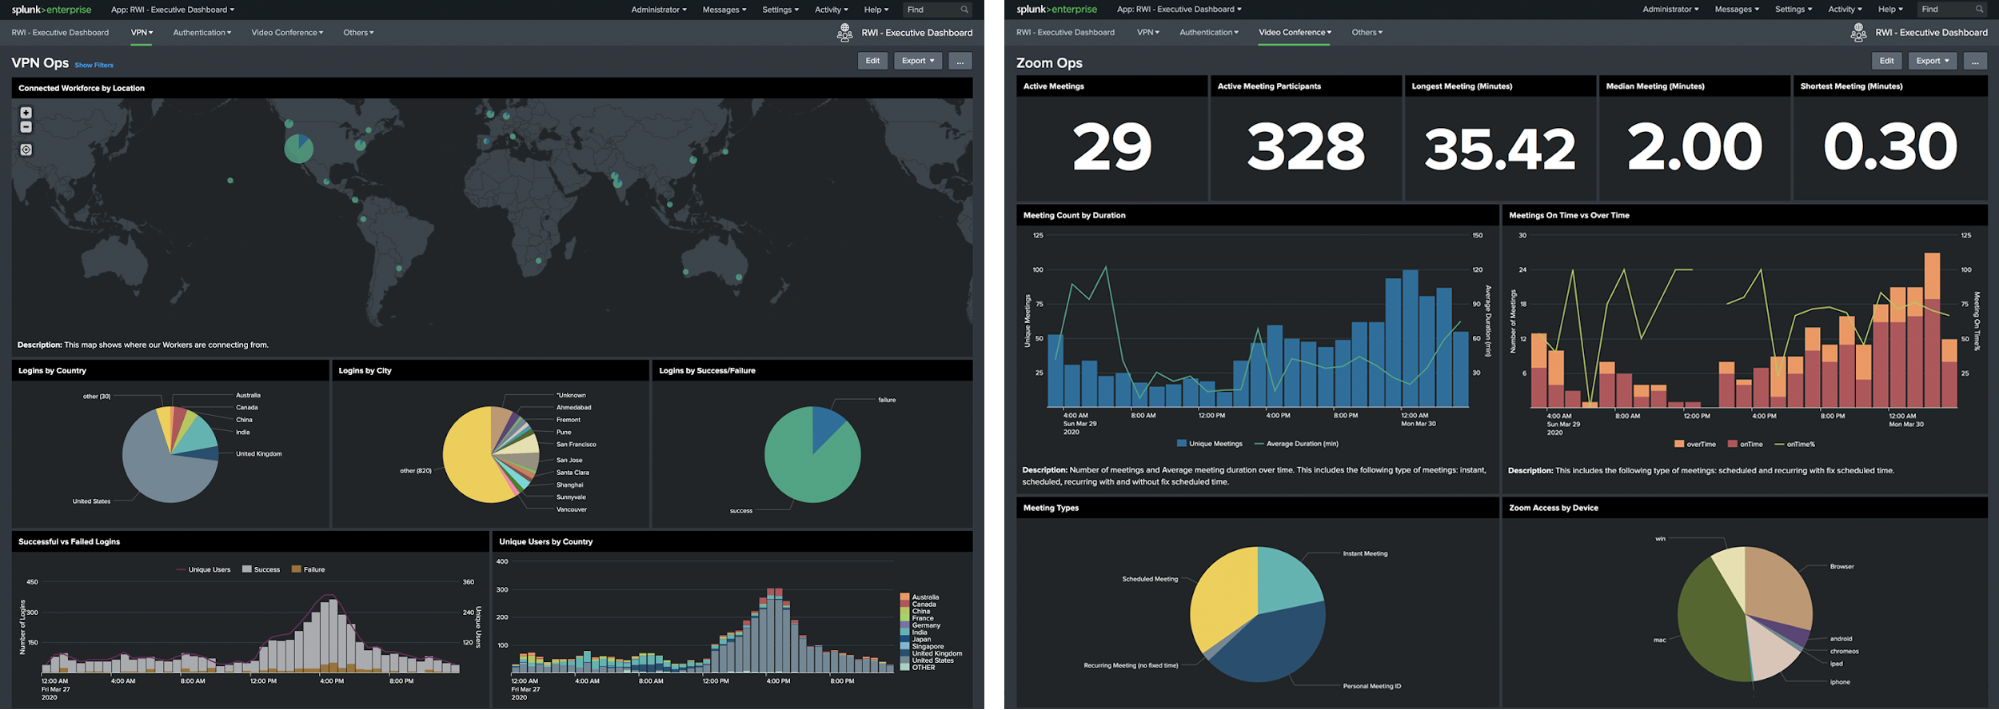Expand Help menu in VPN Ops window
Viewport: 1999px width, 710px height.
click(876, 9)
